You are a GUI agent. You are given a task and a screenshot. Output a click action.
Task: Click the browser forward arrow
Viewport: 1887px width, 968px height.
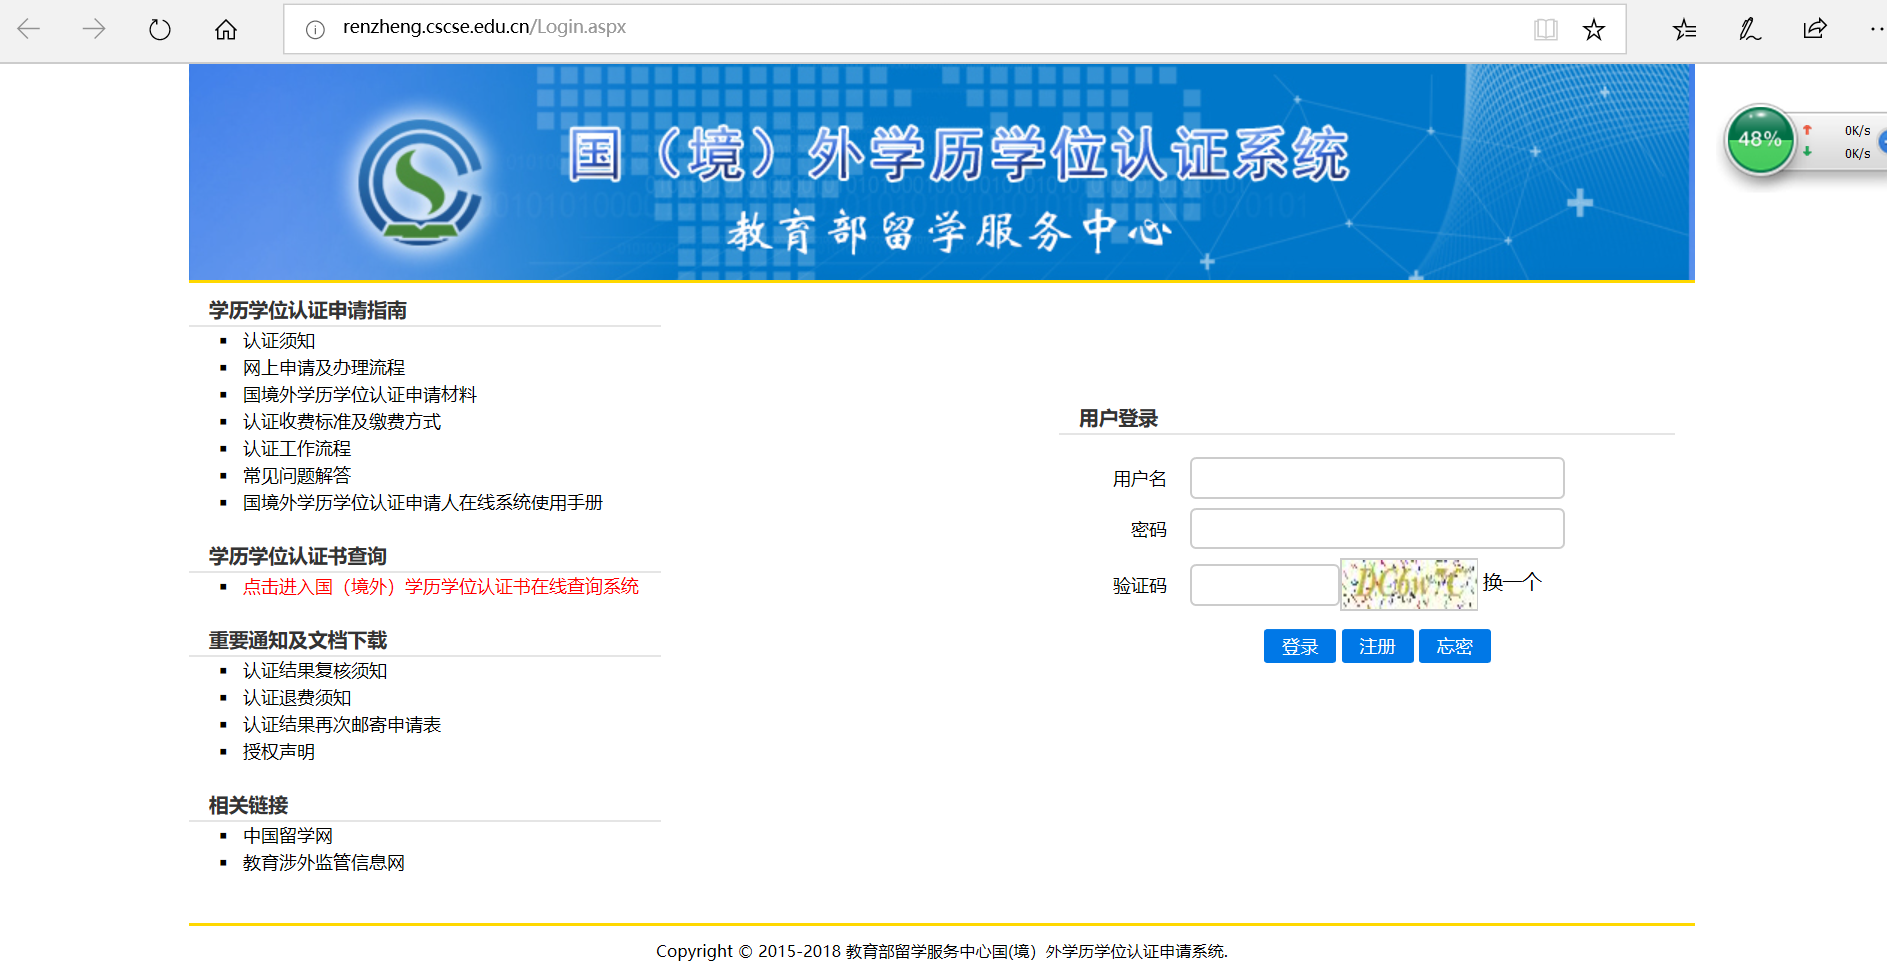pyautogui.click(x=94, y=29)
